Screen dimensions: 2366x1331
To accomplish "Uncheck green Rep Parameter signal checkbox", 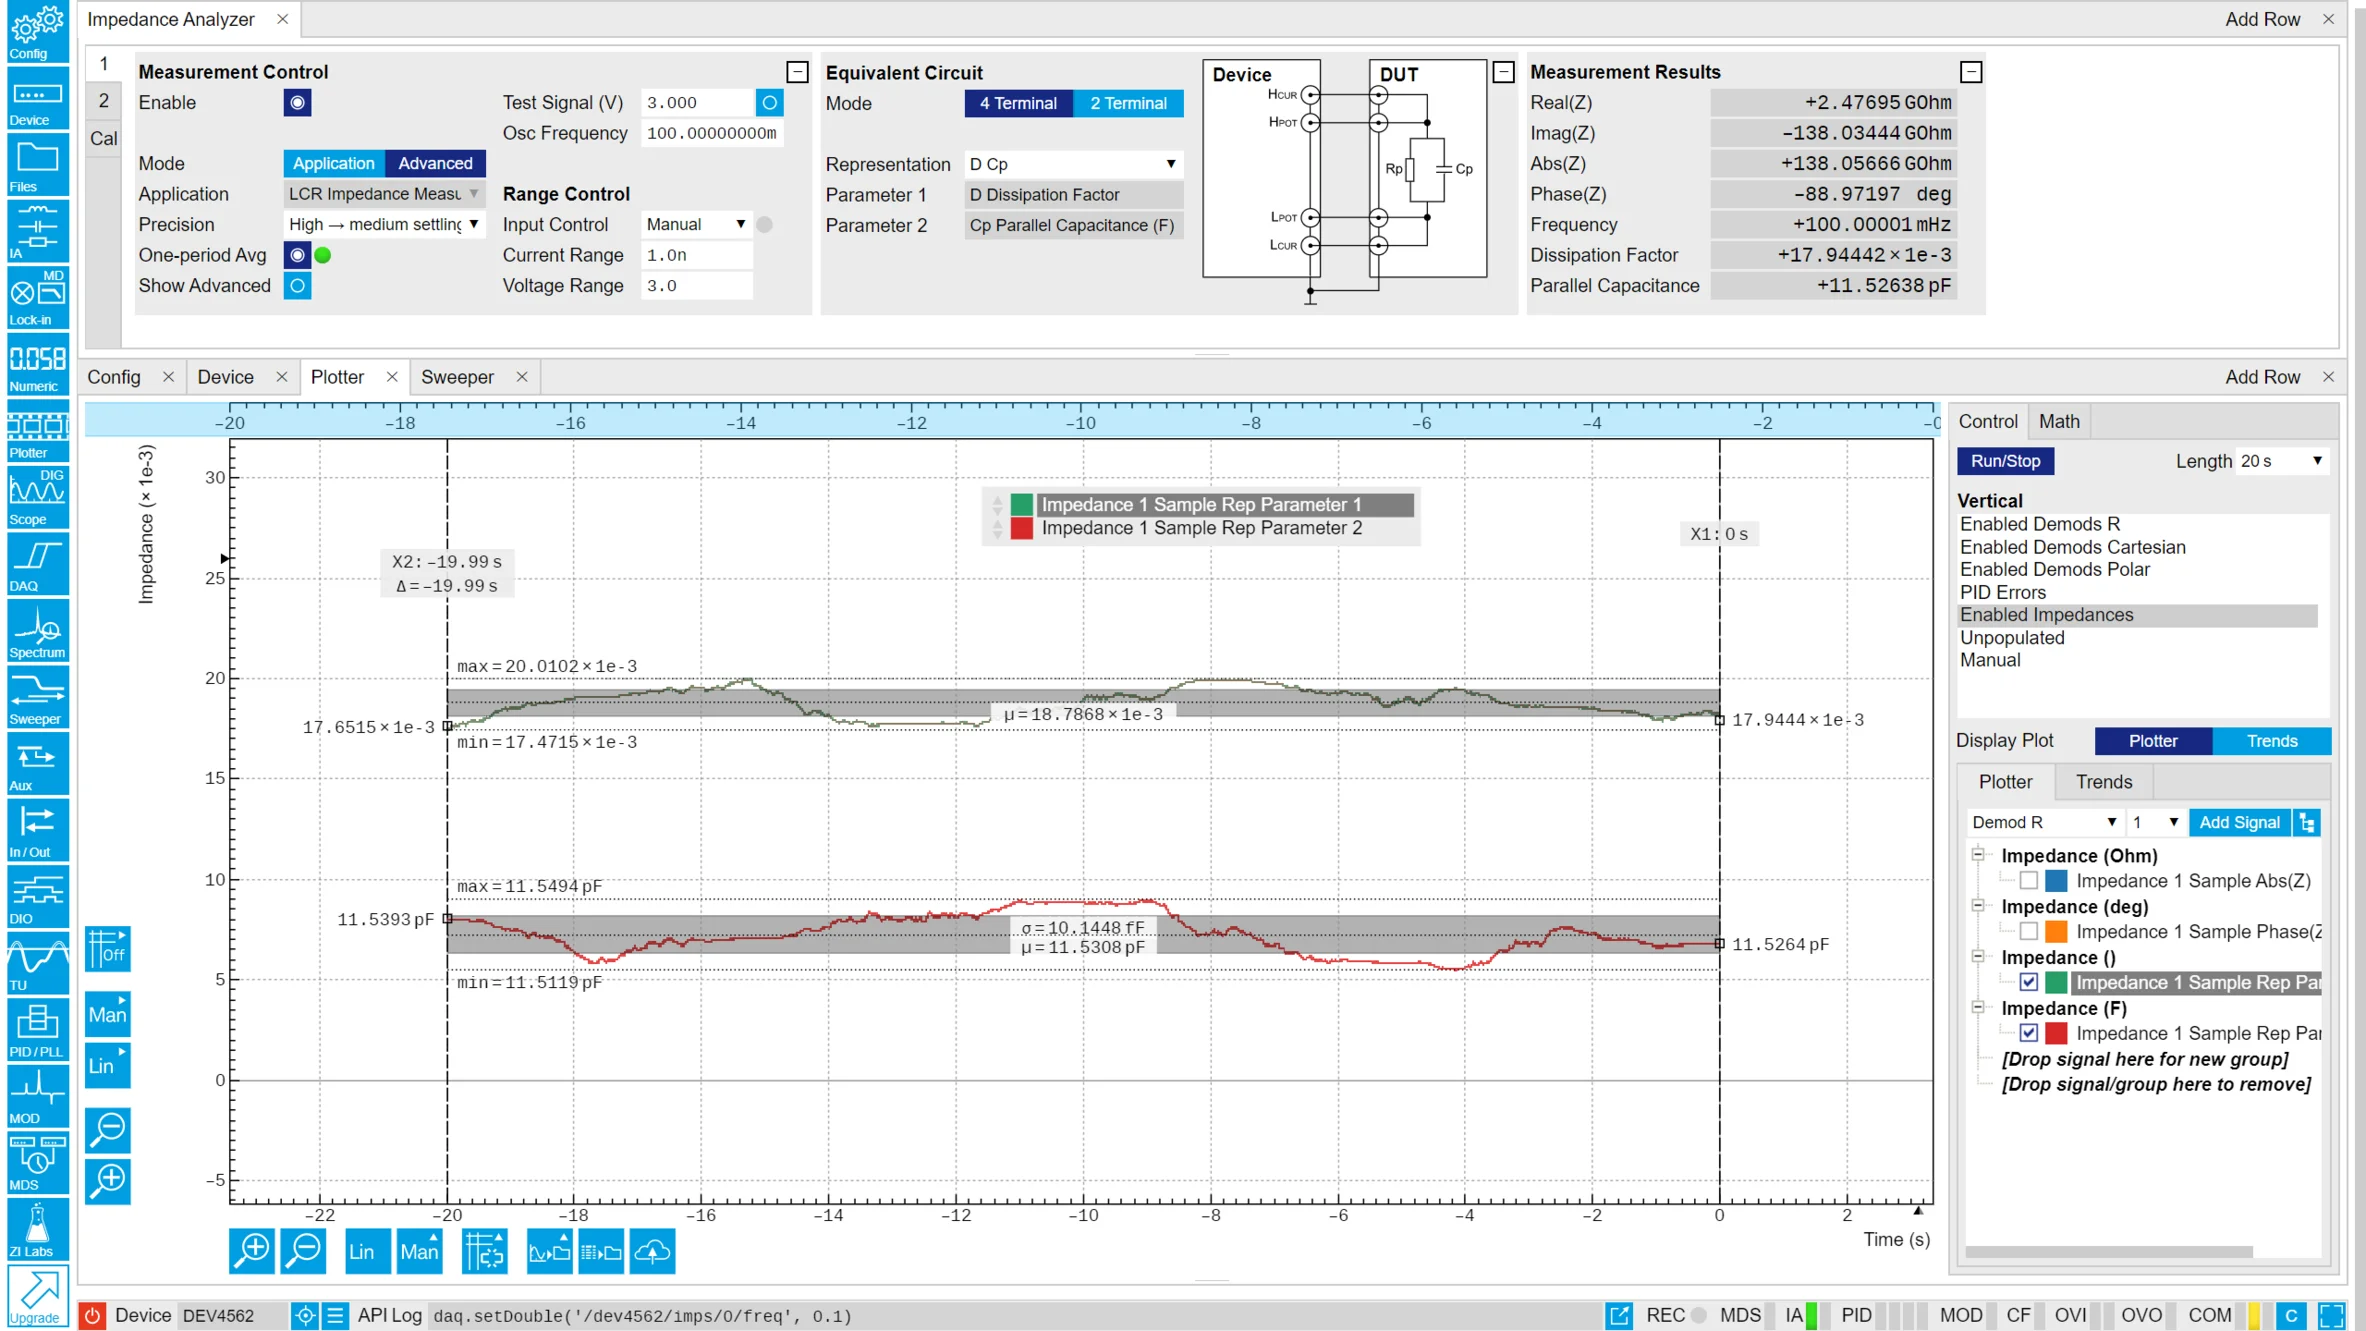I will click(2028, 983).
